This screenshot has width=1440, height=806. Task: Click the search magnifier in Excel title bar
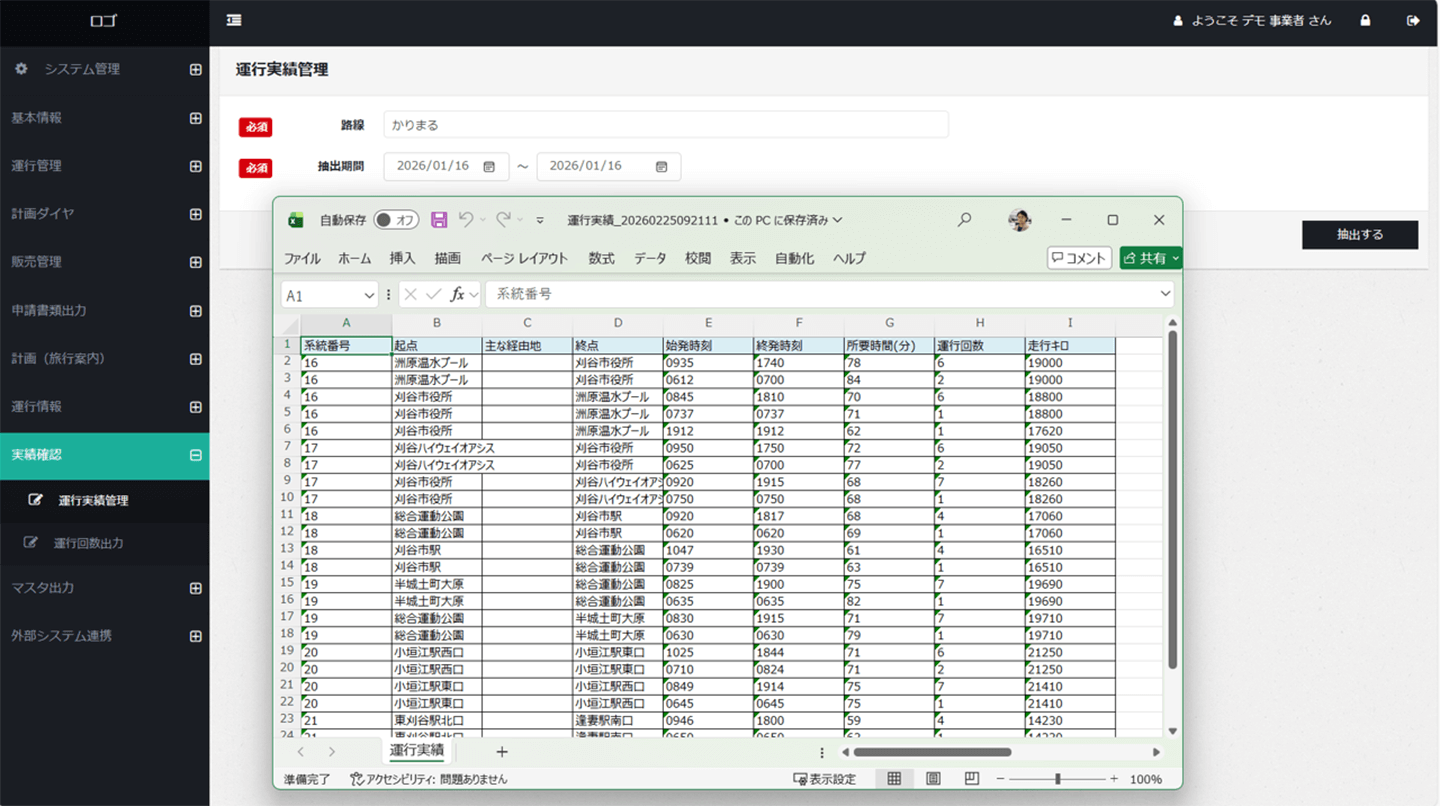pos(964,220)
